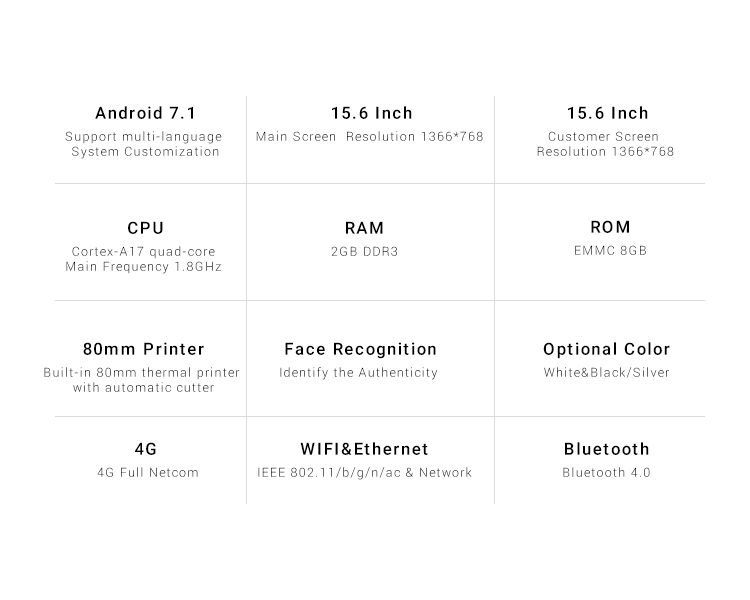Select the Main Screen Resolution 1366*768 text
750x600 pixels.
coord(369,136)
